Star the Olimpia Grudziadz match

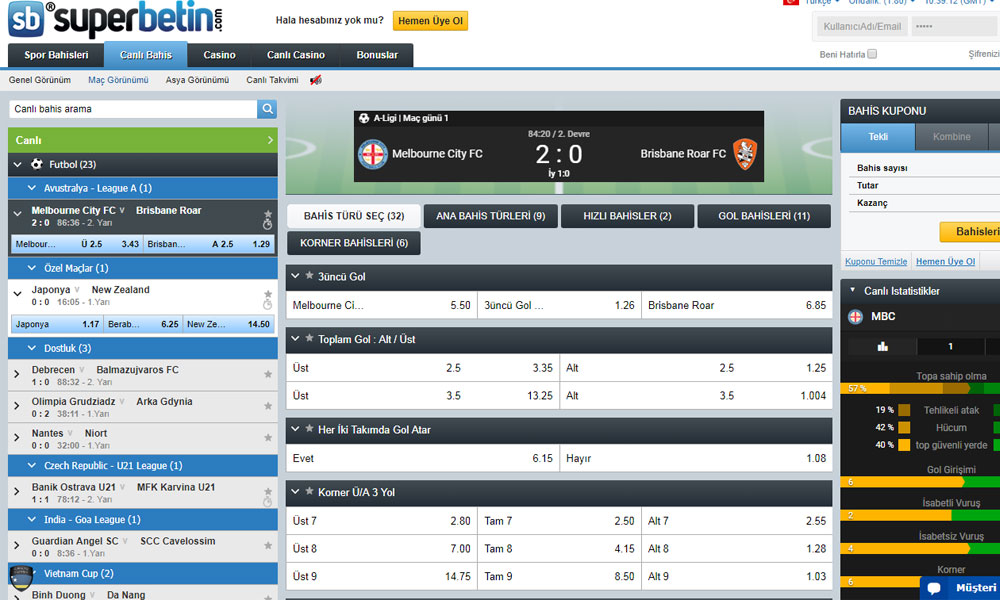click(x=268, y=406)
